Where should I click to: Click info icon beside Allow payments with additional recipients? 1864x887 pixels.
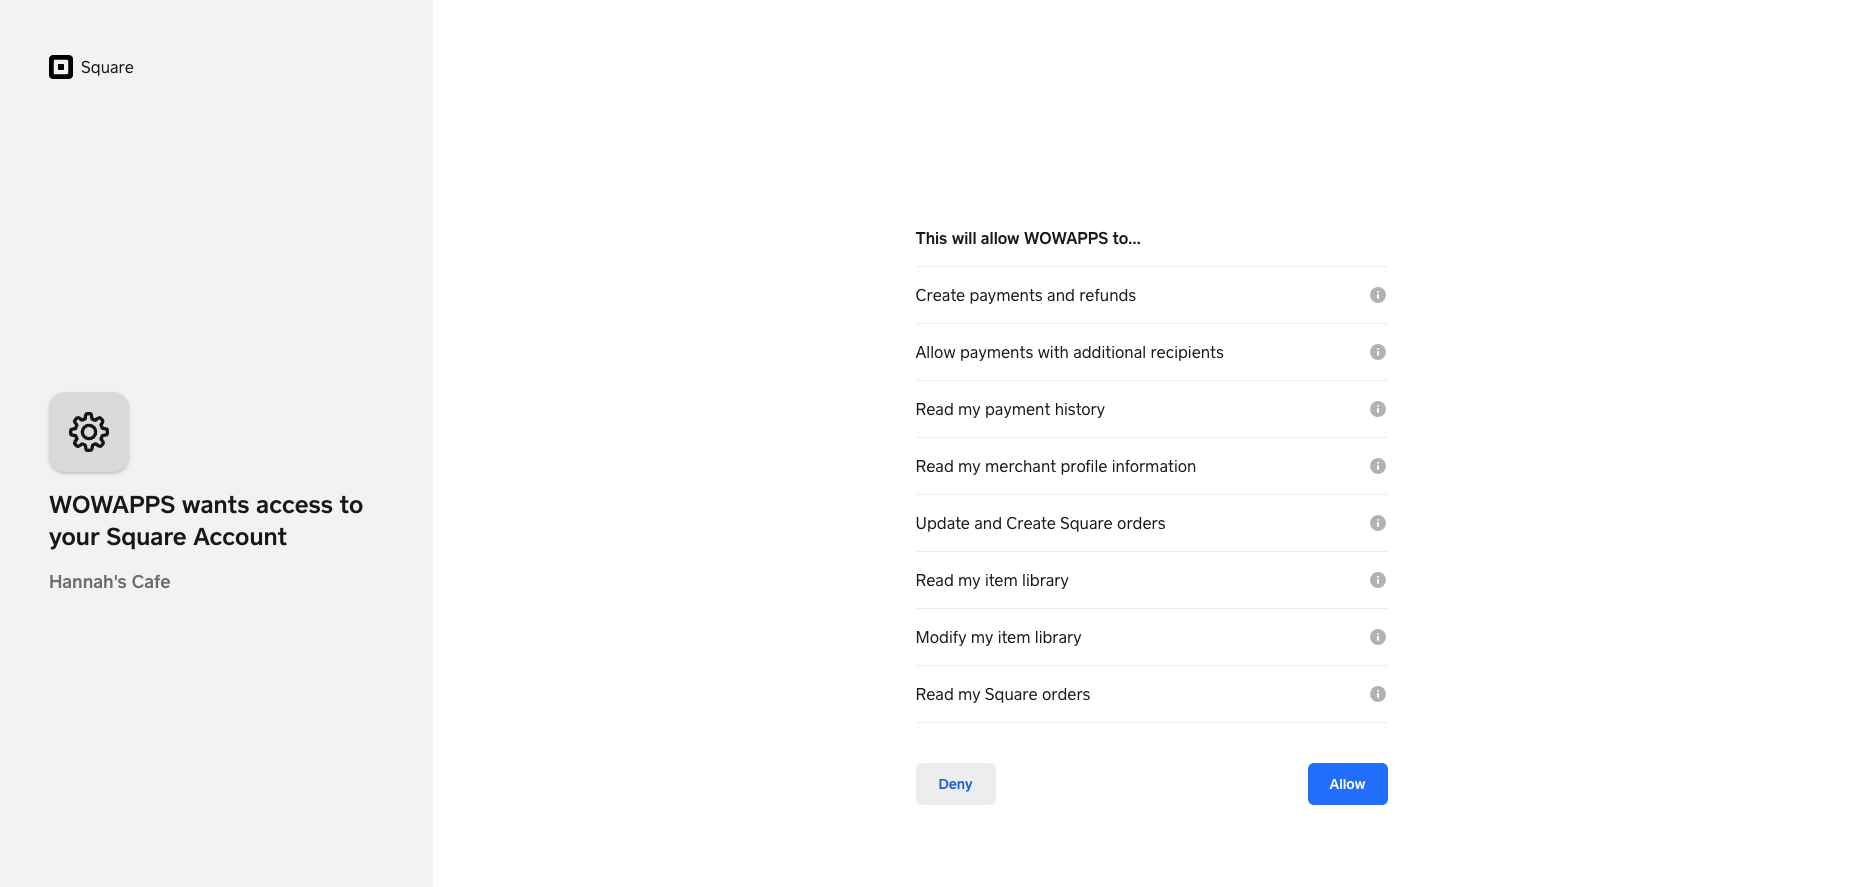(1377, 352)
